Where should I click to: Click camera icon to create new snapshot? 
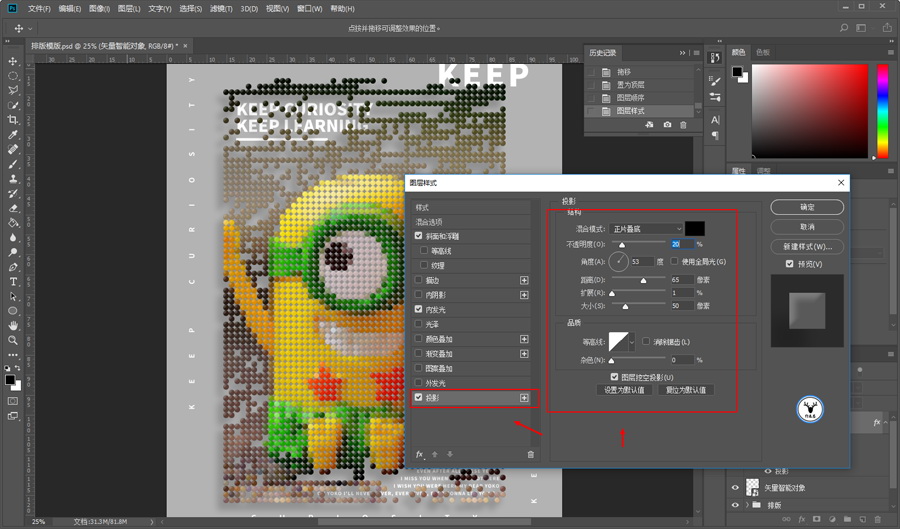tap(667, 125)
